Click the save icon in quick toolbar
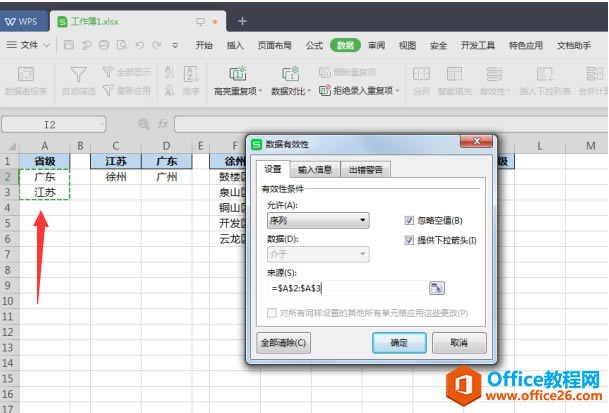This screenshot has width=609, height=413. (x=69, y=45)
